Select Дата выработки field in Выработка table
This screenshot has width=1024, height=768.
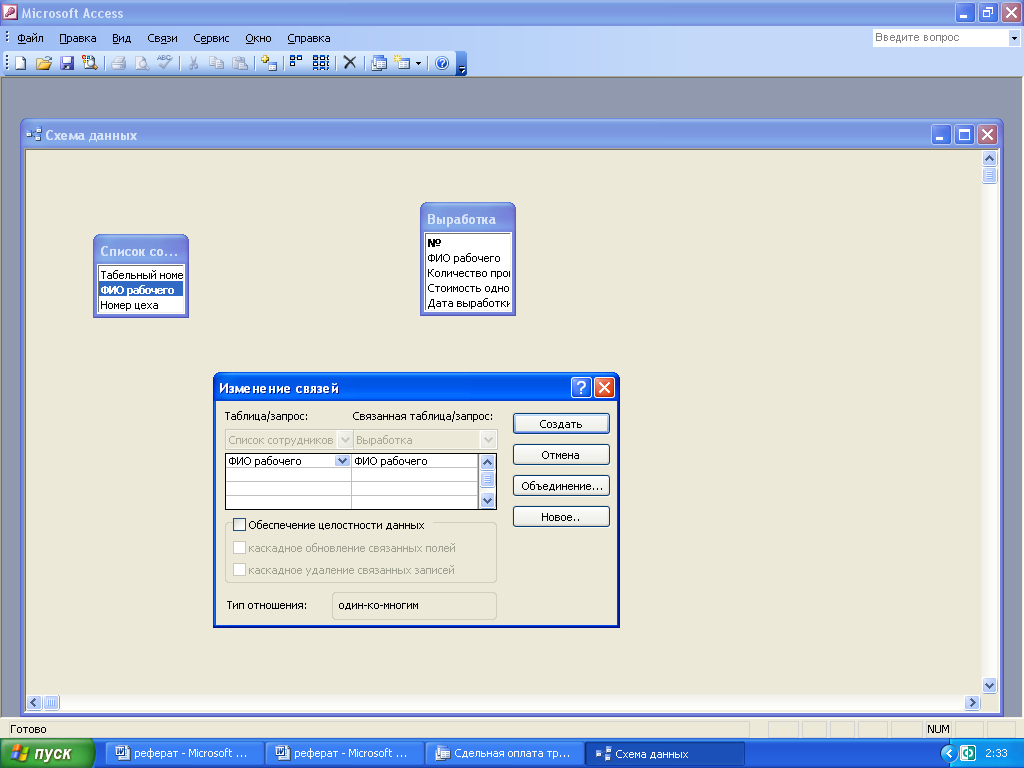click(468, 303)
